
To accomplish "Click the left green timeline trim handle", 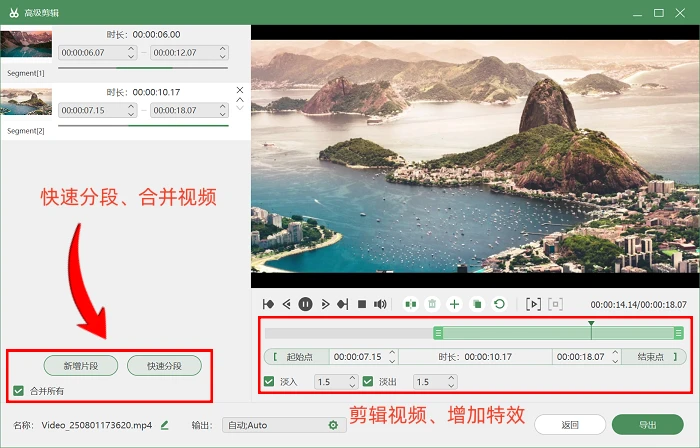I will (438, 333).
